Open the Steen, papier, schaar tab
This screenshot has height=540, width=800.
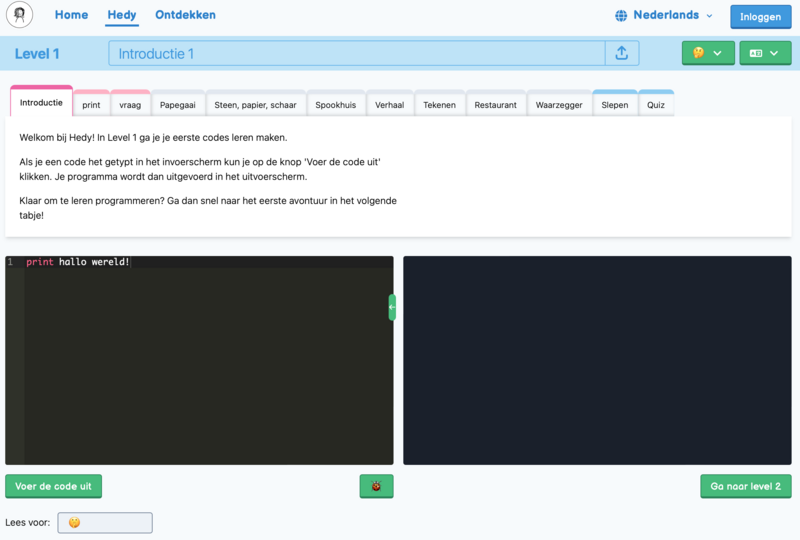[x=255, y=104]
